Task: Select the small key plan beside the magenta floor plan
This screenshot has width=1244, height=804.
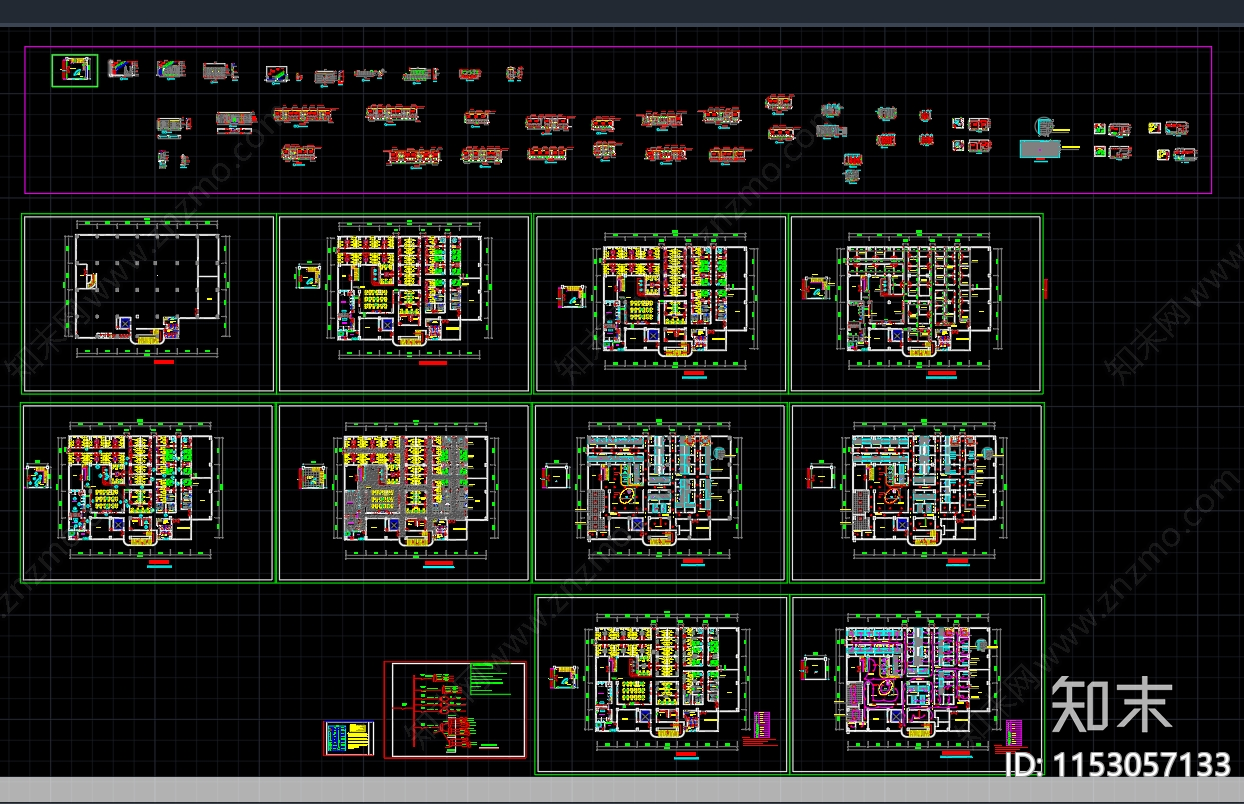Action: click(816, 669)
